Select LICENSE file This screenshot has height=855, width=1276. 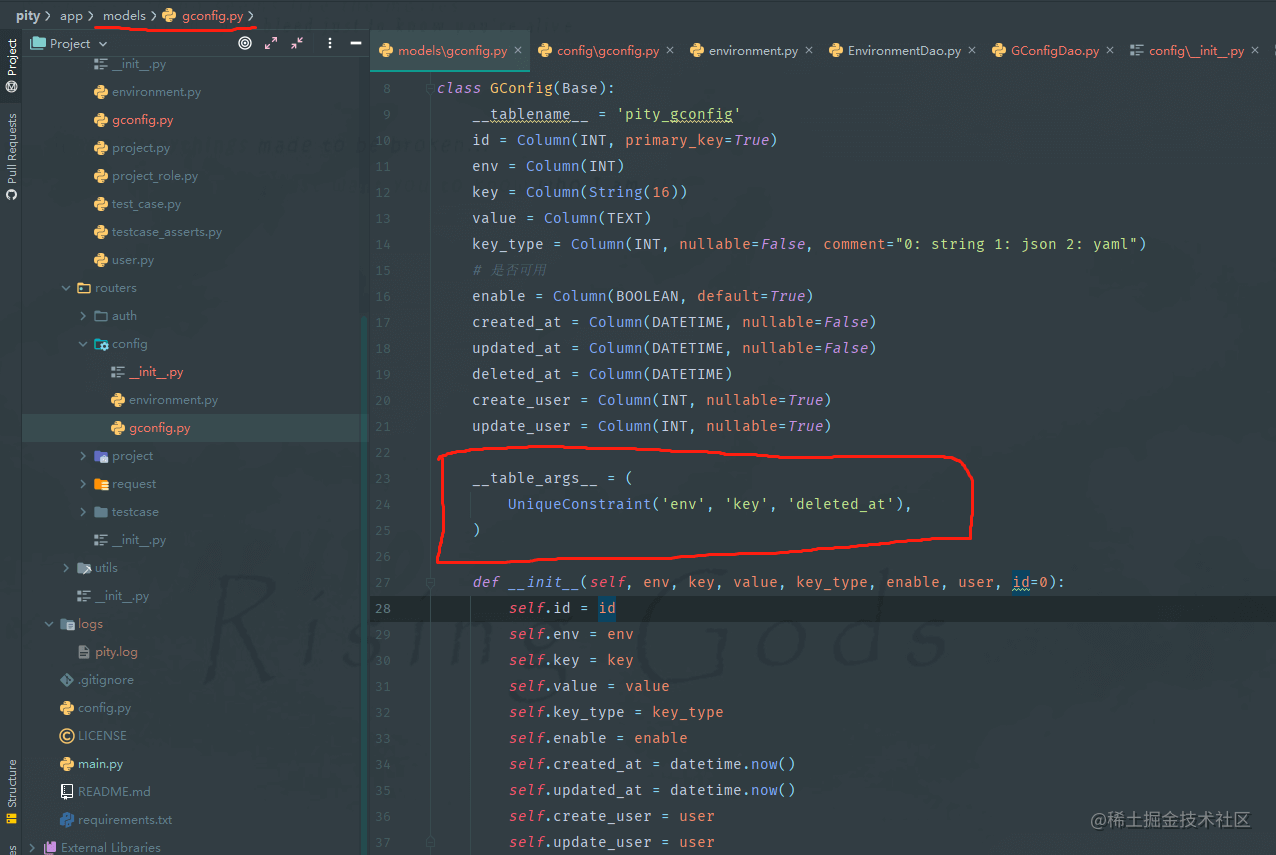click(x=102, y=736)
